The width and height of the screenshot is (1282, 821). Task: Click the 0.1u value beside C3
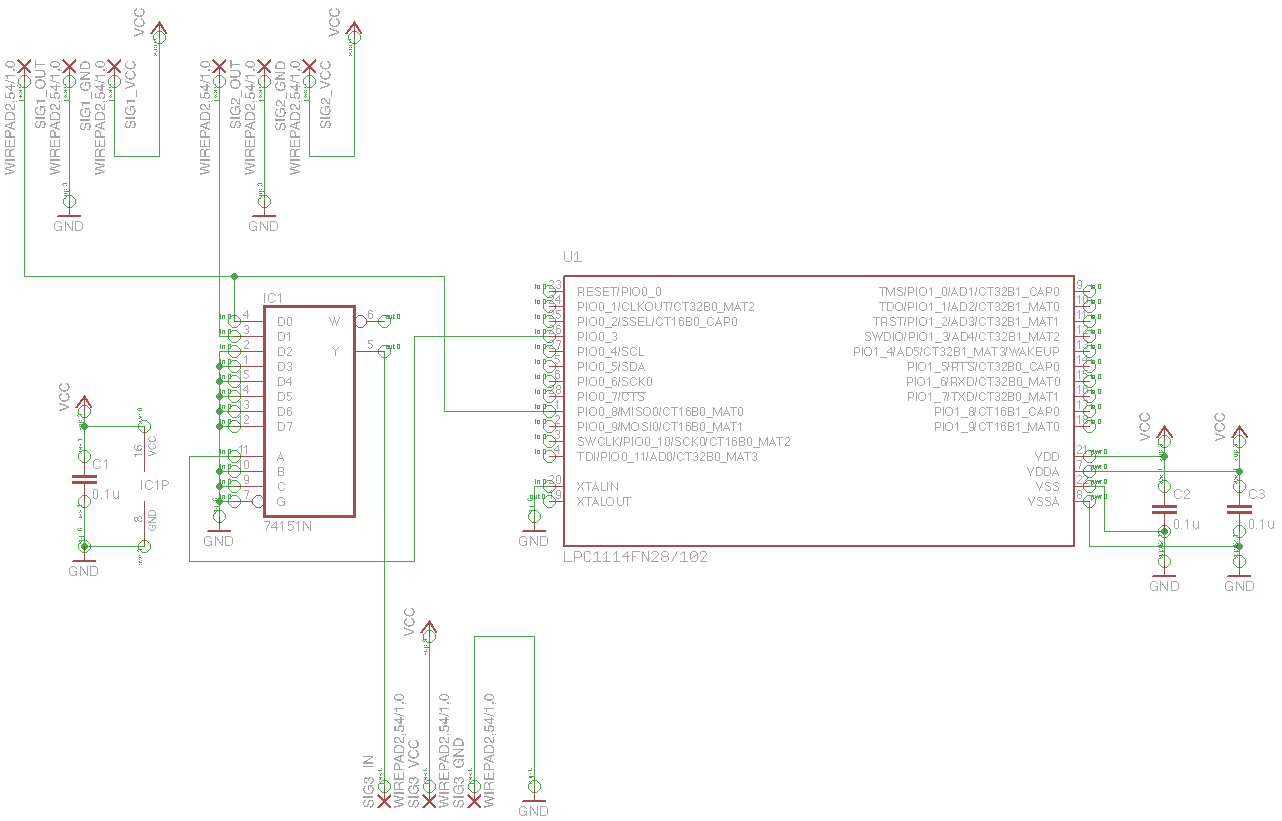tap(1262, 524)
